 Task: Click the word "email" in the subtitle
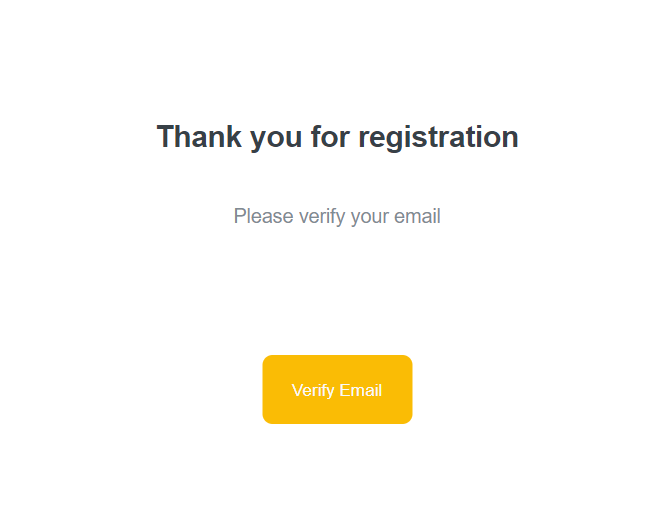(x=415, y=216)
